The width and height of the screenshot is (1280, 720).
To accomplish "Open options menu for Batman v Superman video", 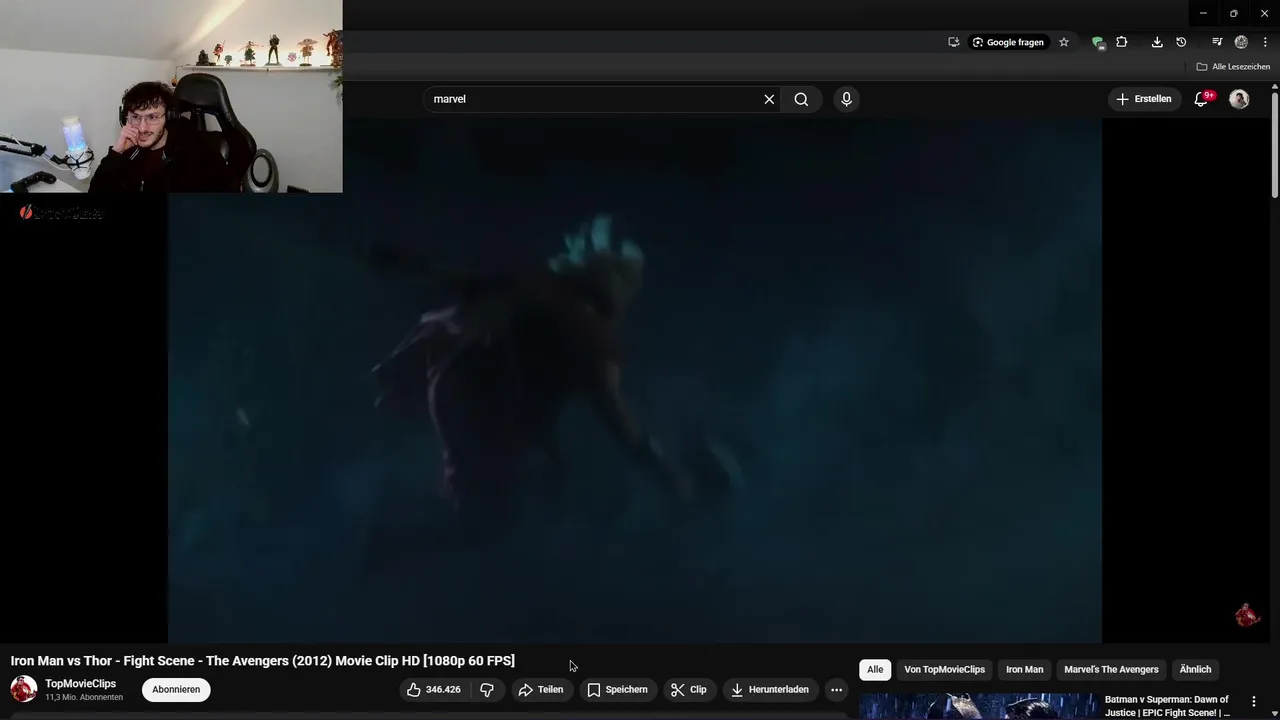I will coord(1253,702).
